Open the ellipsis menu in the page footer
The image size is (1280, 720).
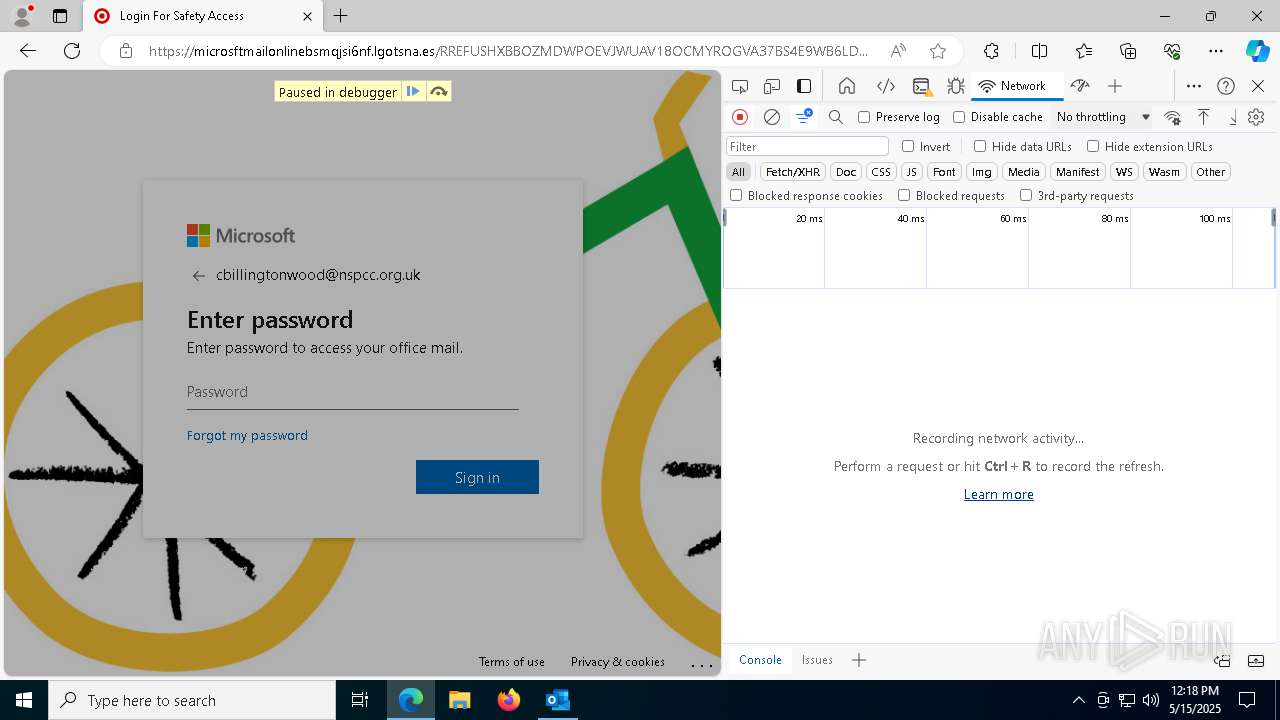[x=702, y=664]
